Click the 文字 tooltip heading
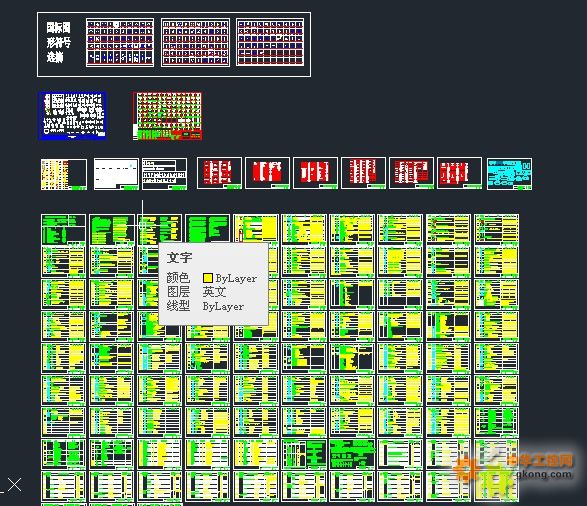587x506 pixels. click(180, 257)
